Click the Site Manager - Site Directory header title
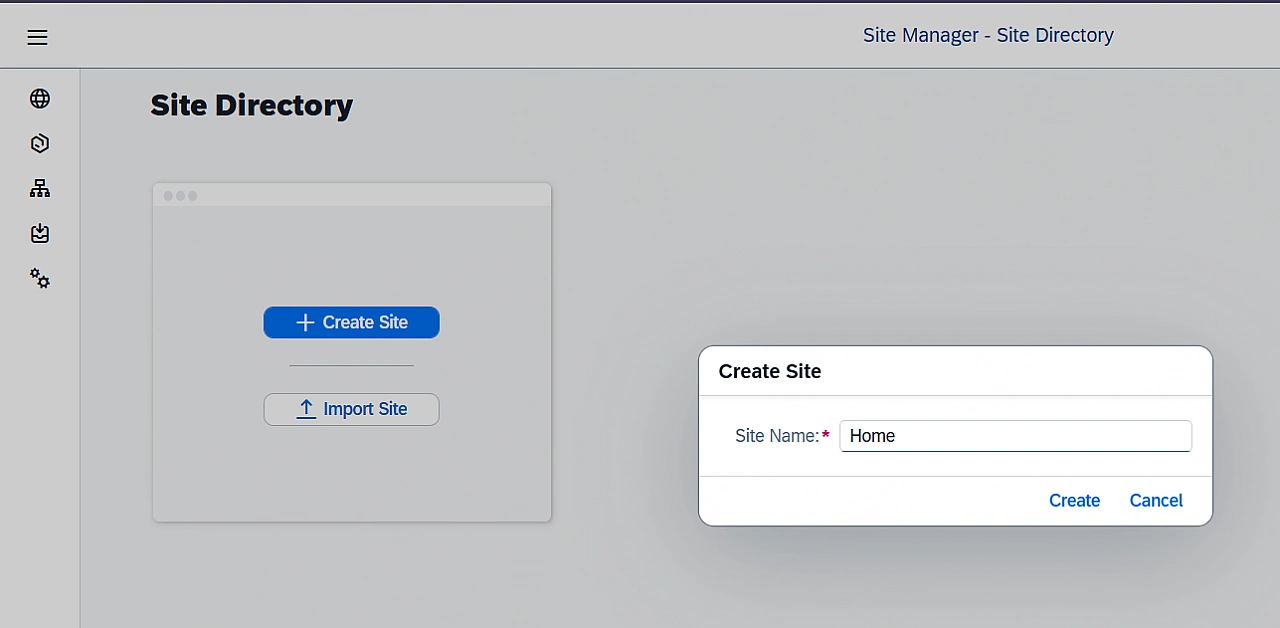This screenshot has width=1280, height=628. [x=987, y=35]
